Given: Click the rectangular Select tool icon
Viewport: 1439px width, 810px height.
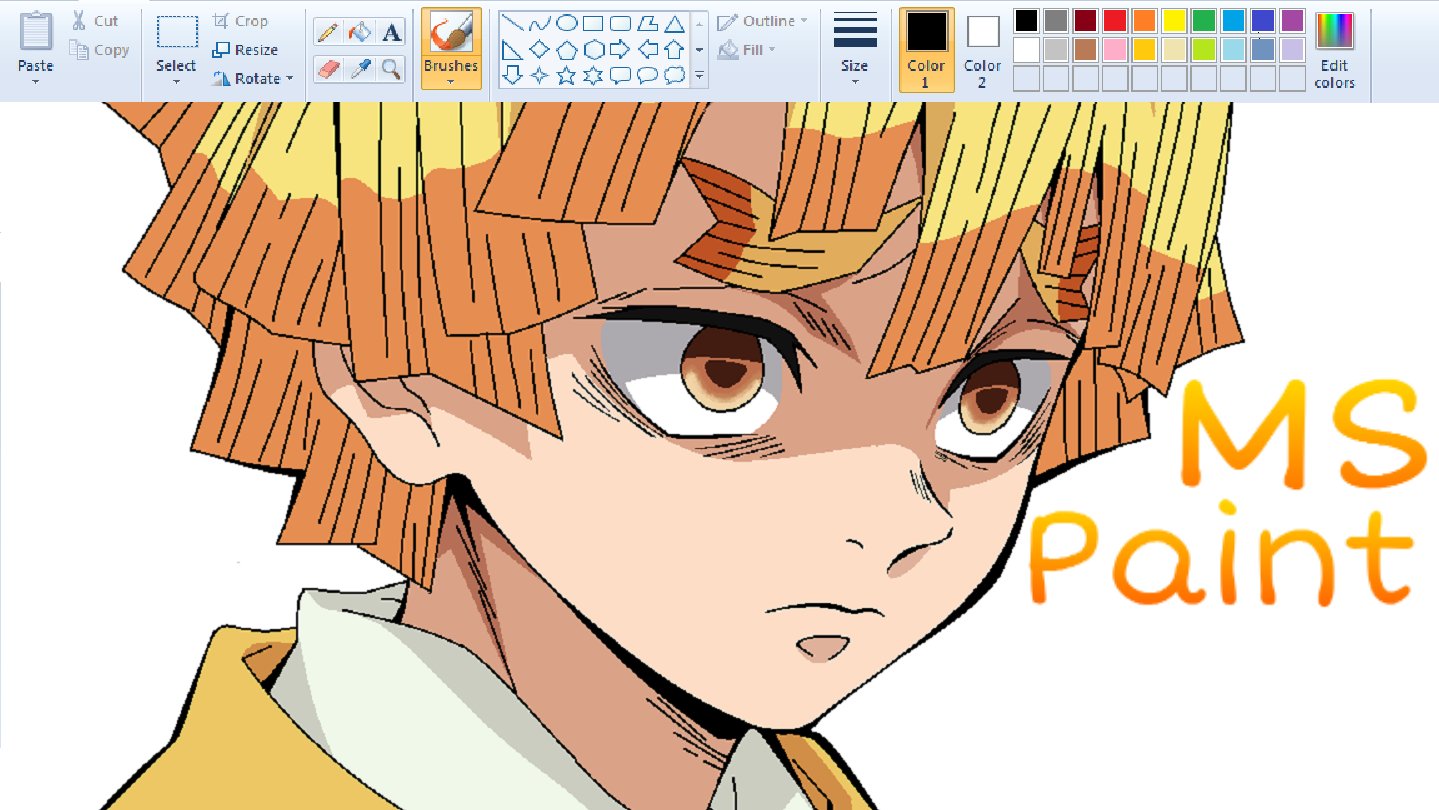Looking at the screenshot, I should 176,33.
